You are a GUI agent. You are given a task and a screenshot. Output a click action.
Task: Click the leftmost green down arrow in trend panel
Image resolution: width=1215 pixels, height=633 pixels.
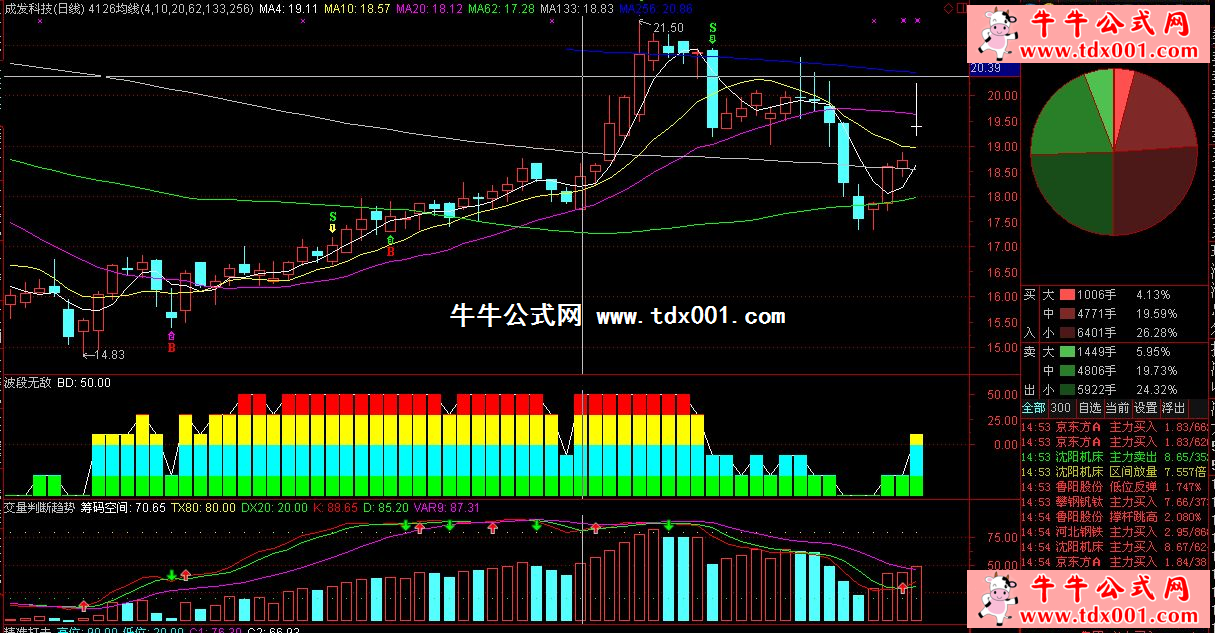point(172,574)
